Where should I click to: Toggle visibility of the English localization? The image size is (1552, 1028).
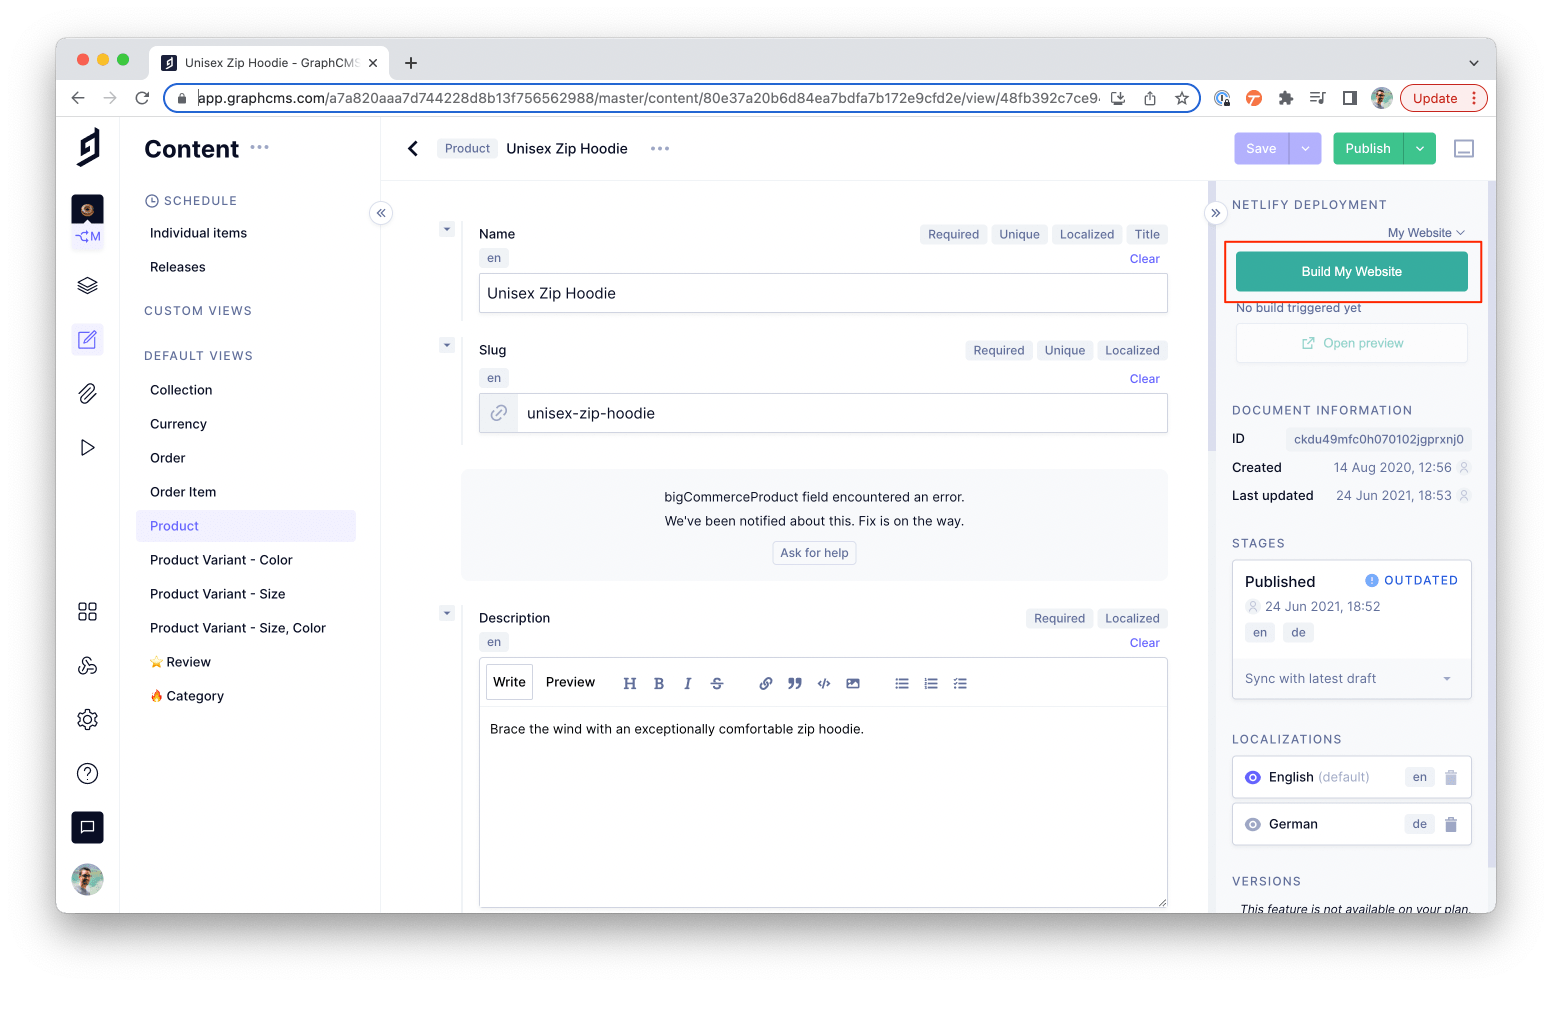point(1252,777)
